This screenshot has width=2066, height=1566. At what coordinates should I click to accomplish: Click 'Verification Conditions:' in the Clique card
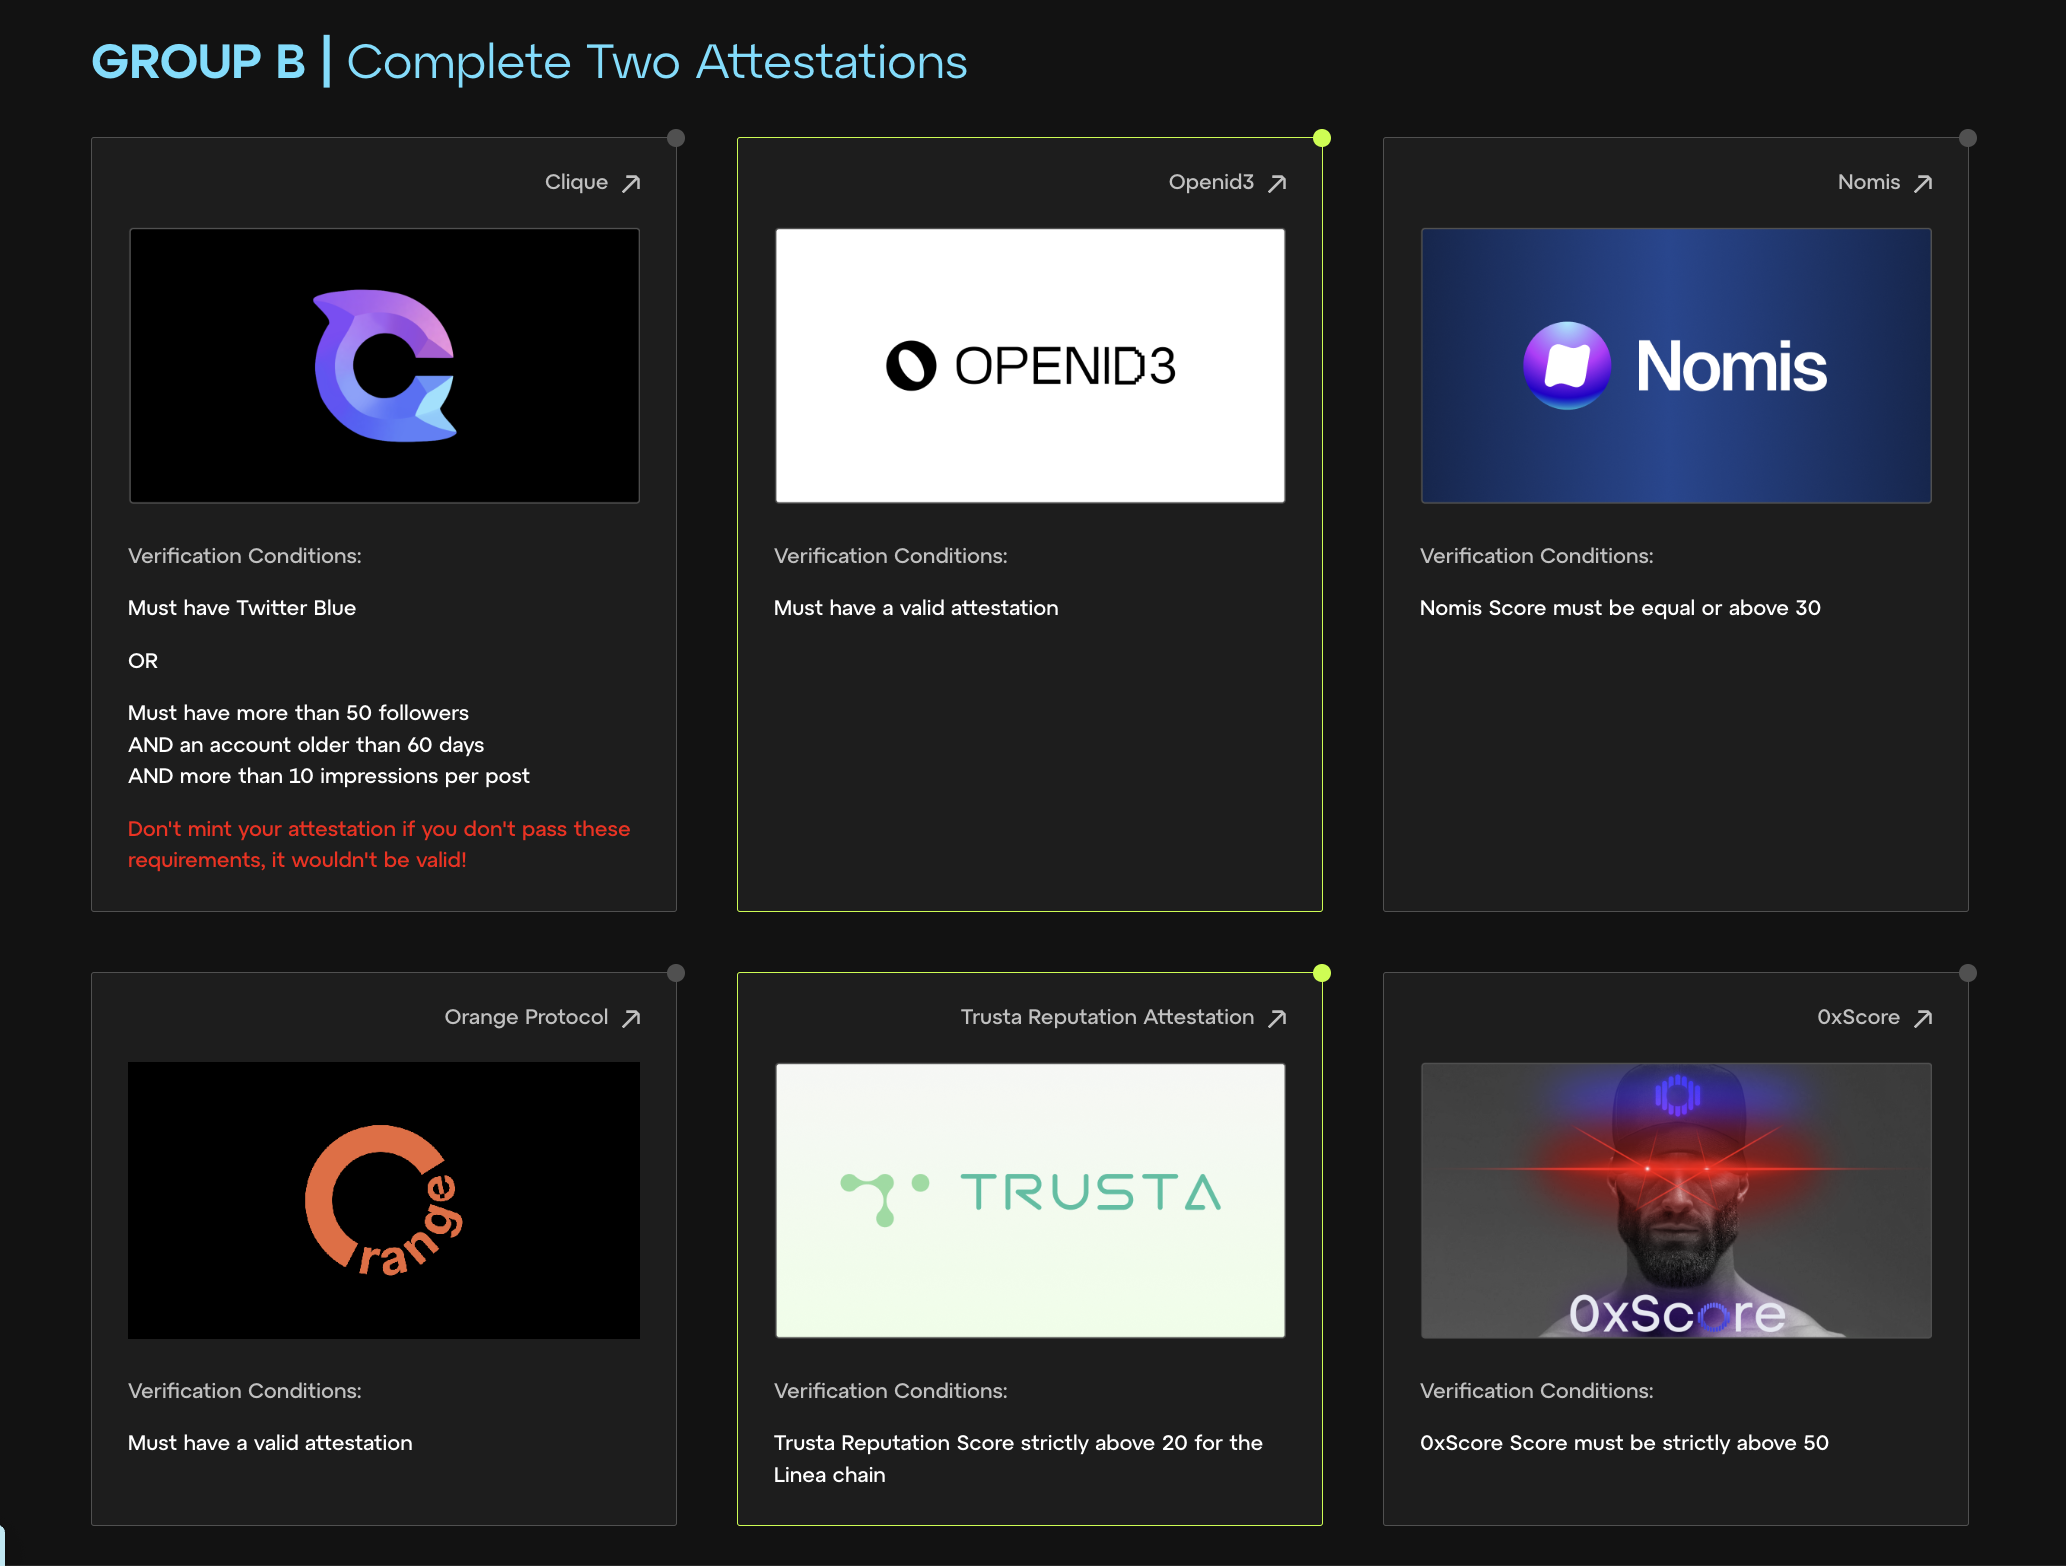pyautogui.click(x=245, y=556)
